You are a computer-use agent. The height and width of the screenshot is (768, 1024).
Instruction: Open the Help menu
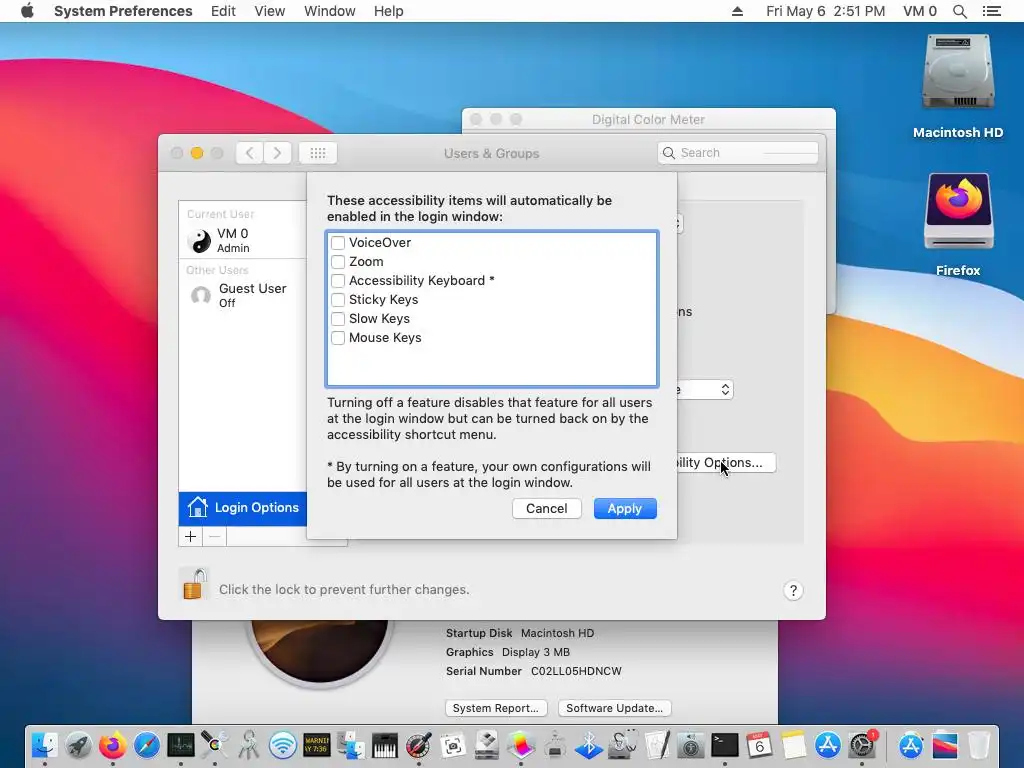coord(389,11)
